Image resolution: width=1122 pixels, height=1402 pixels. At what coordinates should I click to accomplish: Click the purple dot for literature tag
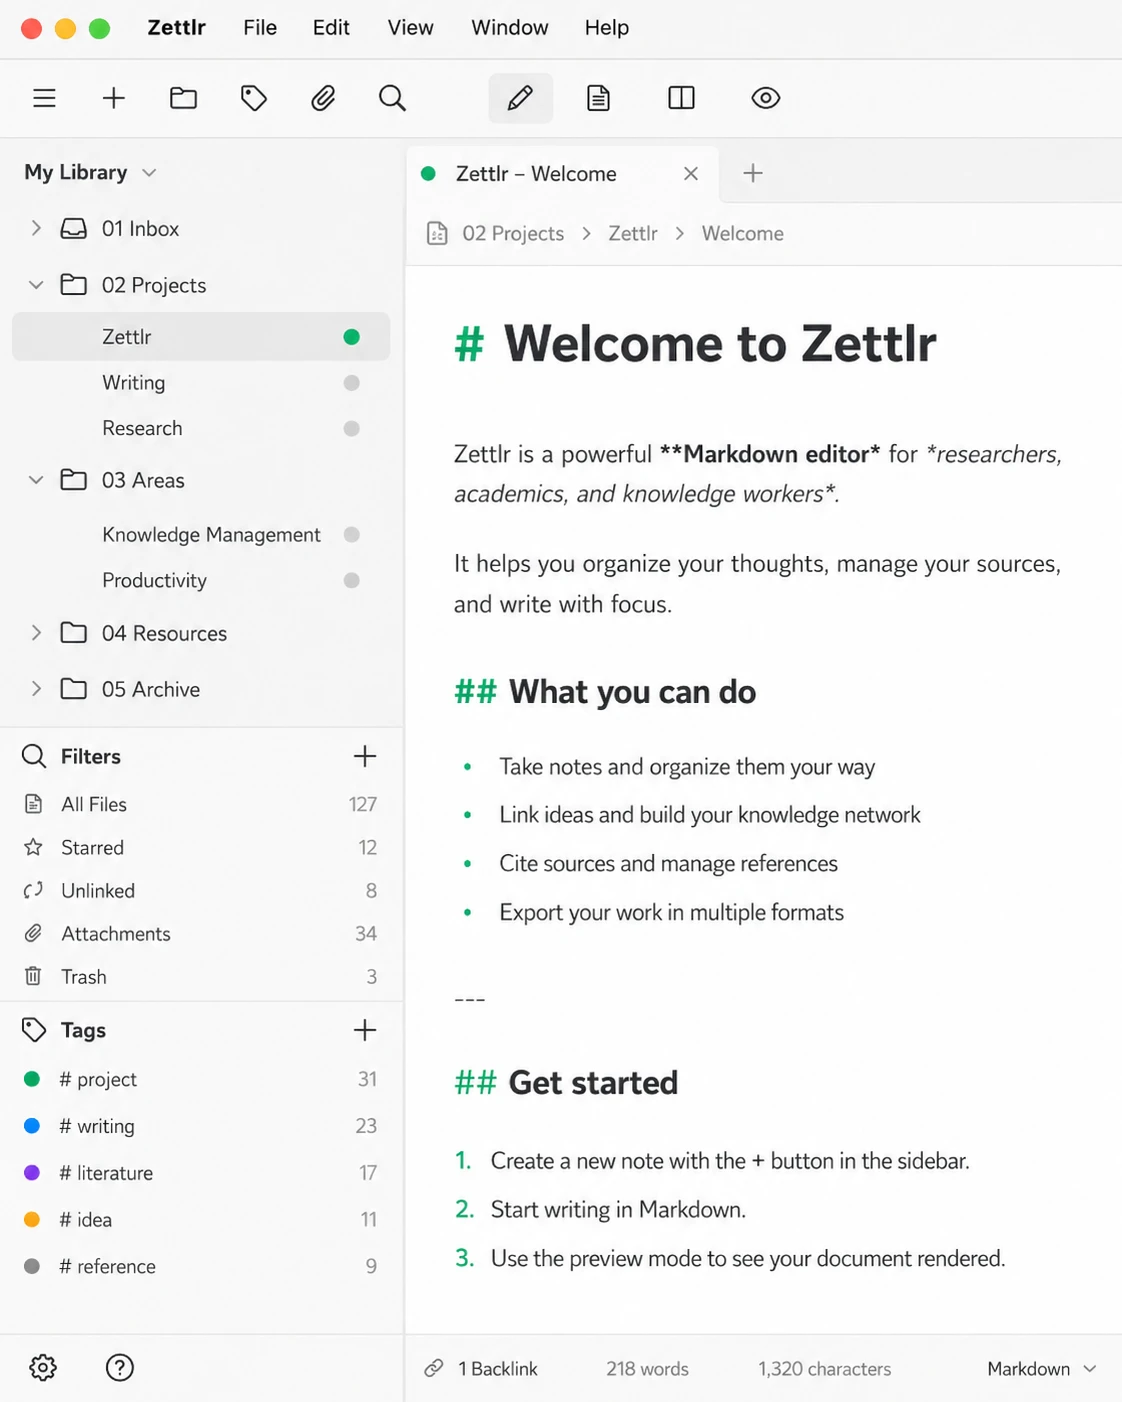[x=32, y=1172]
